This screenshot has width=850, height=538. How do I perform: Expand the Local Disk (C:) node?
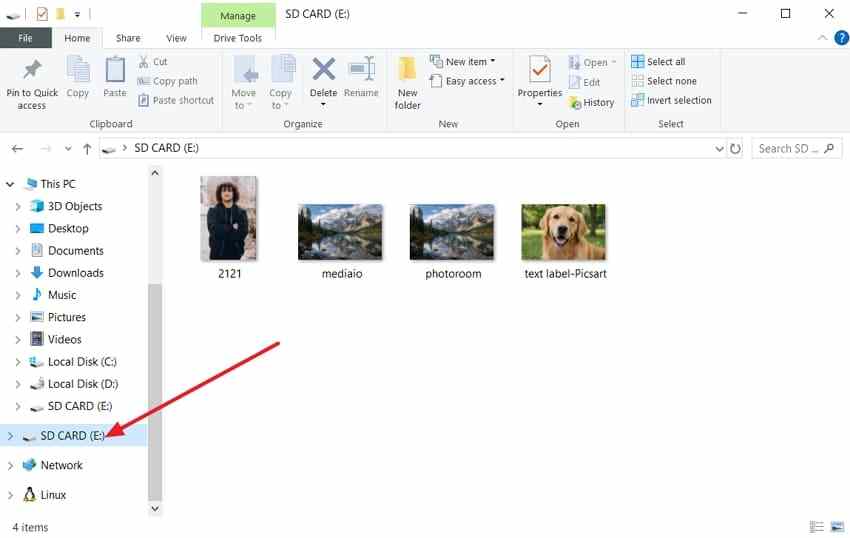(x=17, y=362)
